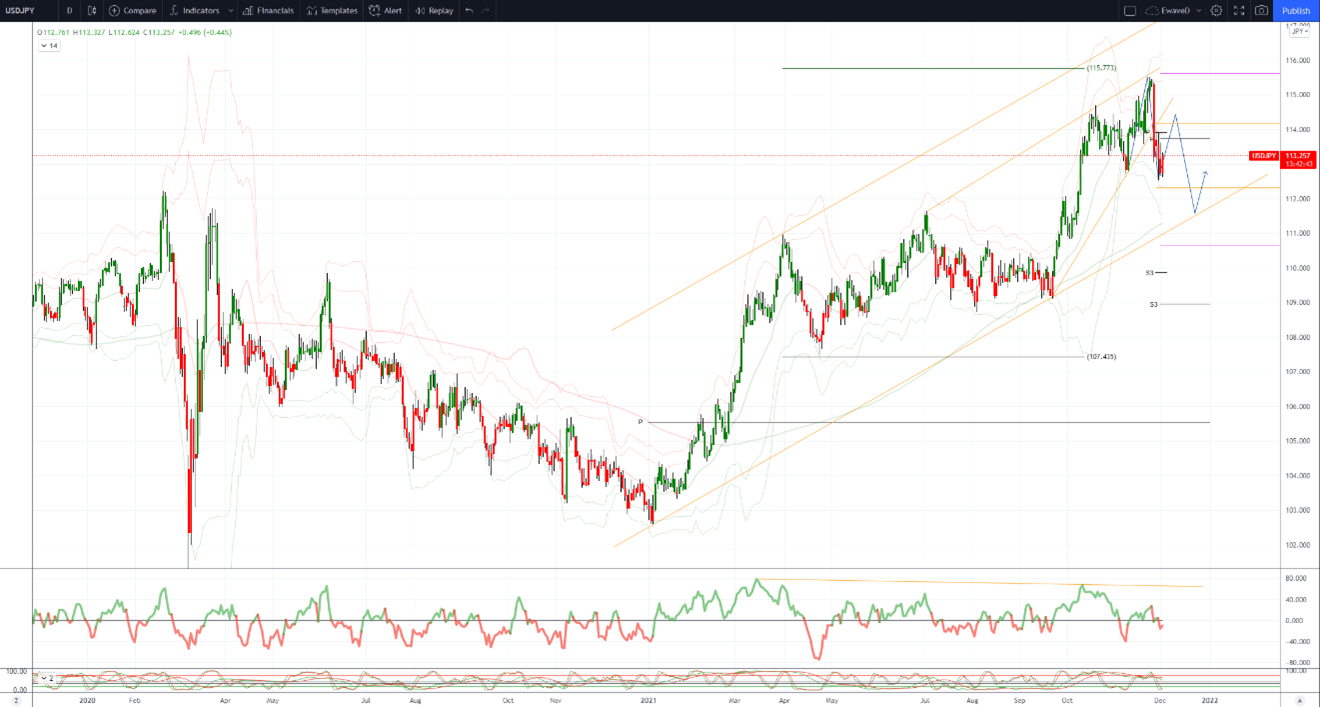Click the D timeframe interval button

point(69,11)
